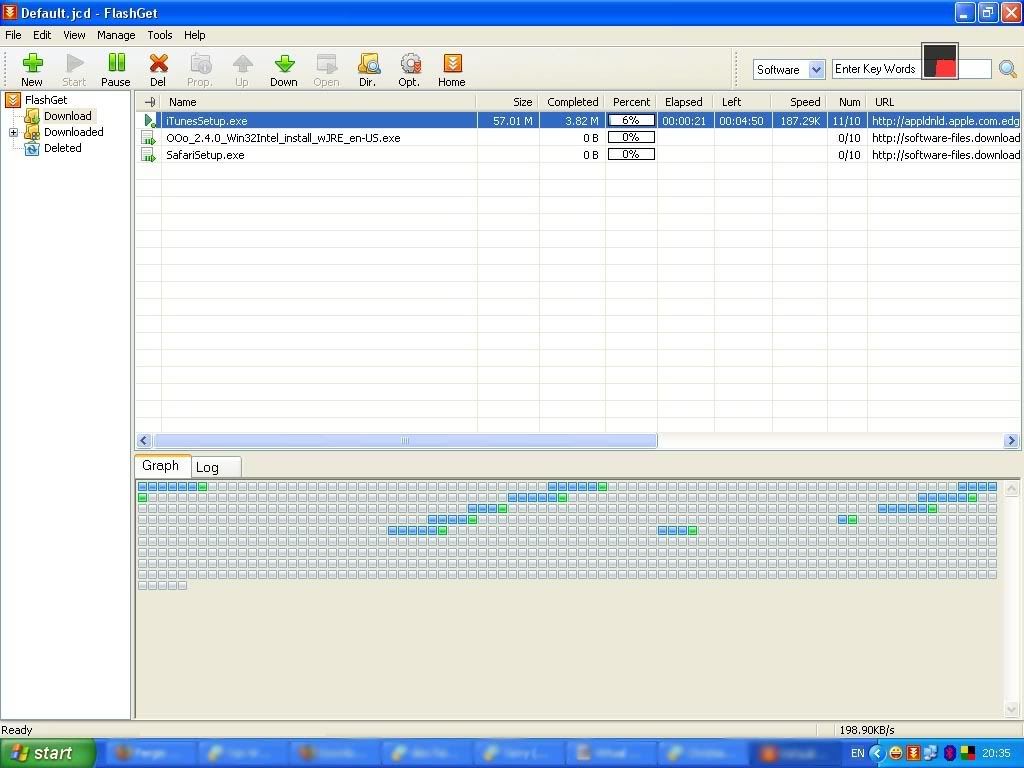The width and height of the screenshot is (1024, 768).
Task: Click the Bluetooth tray icon
Action: pos(950,753)
